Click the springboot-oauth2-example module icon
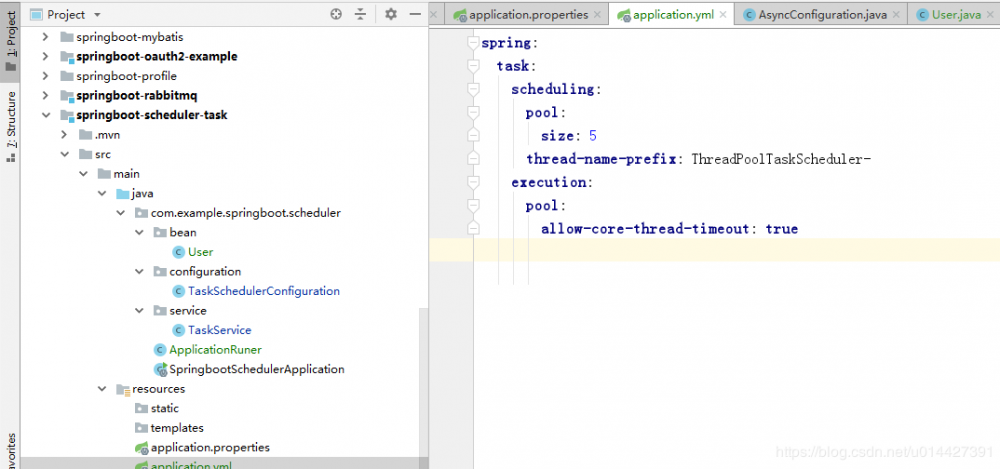 [66, 57]
